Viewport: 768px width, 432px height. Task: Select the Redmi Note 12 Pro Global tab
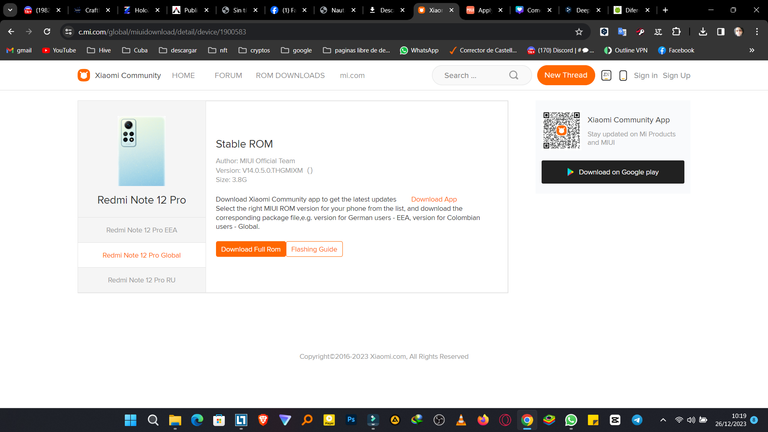(142, 255)
